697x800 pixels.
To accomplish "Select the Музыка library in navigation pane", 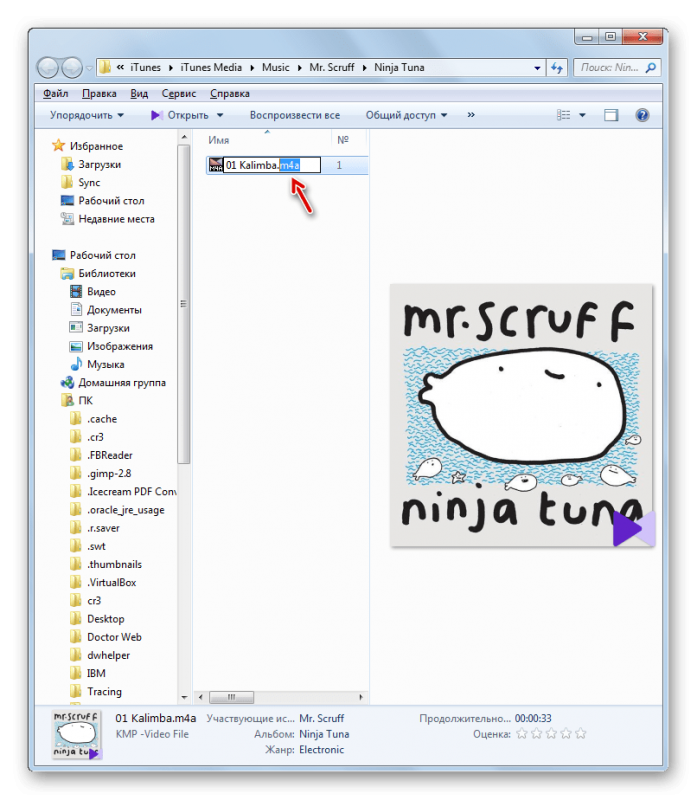I will [105, 364].
